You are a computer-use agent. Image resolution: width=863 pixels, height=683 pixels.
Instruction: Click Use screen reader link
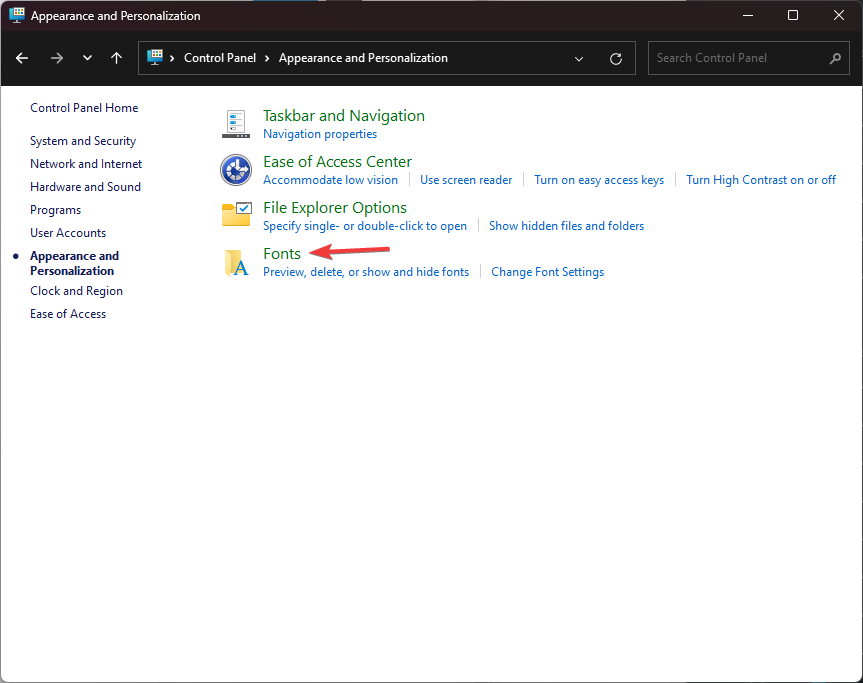[466, 180]
